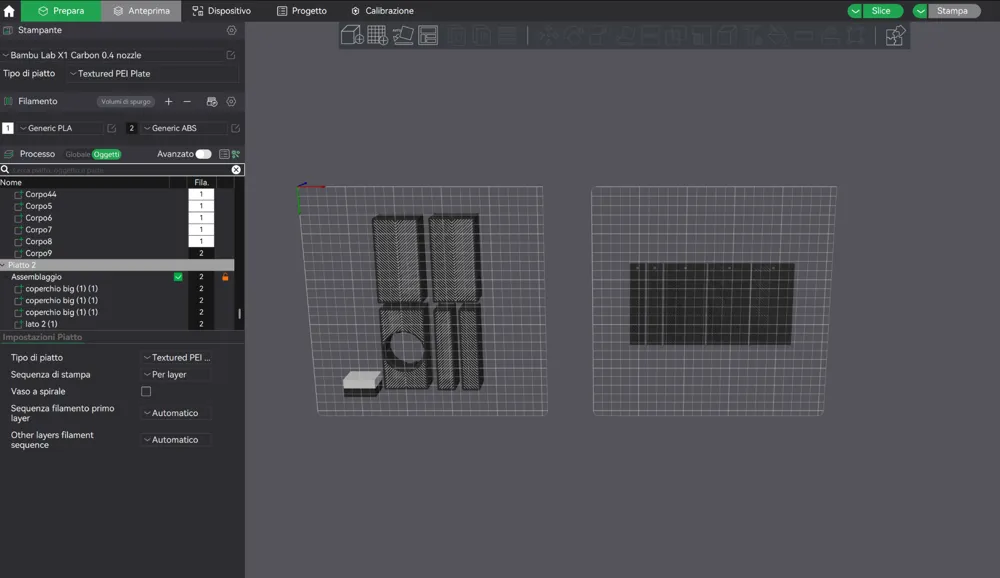Open Sequenza filamento primo layer dropdown
The height and width of the screenshot is (578, 1000).
tap(177, 413)
